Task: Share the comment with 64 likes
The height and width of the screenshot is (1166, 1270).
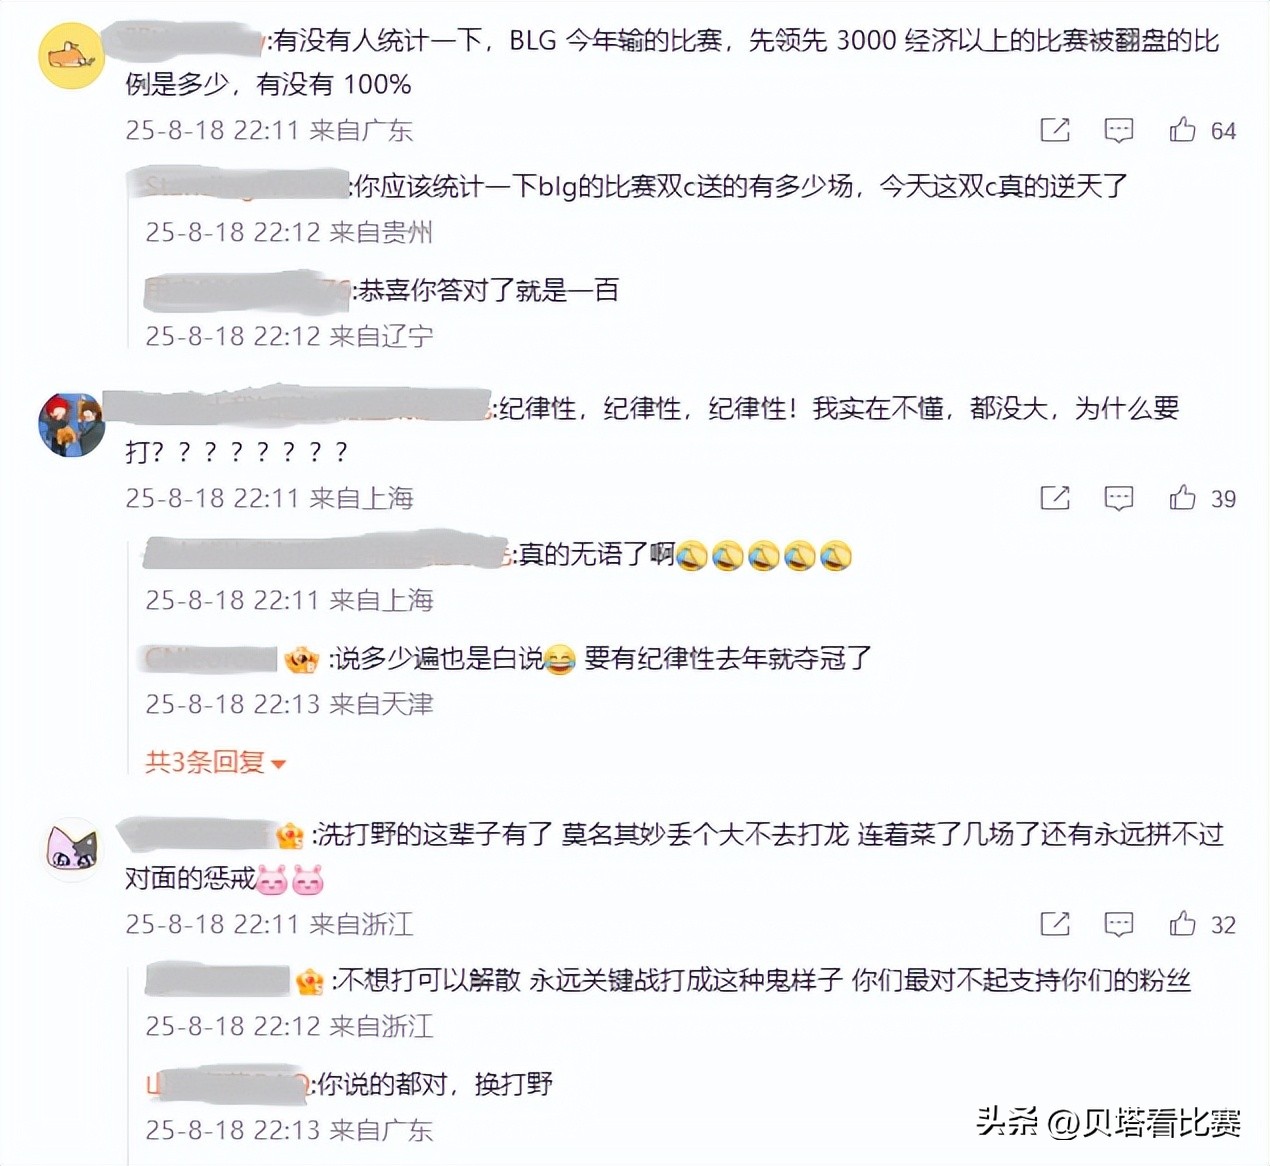Action: (x=1055, y=130)
